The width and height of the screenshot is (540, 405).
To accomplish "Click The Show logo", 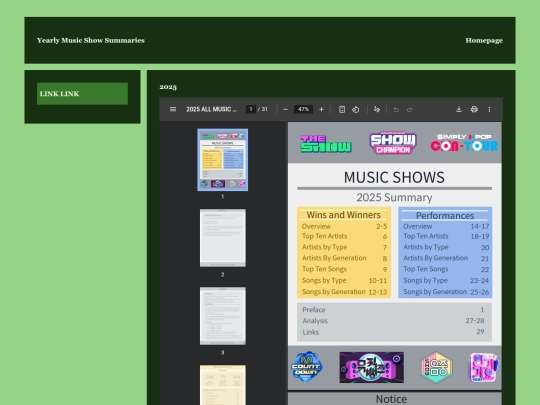I will (x=326, y=144).
